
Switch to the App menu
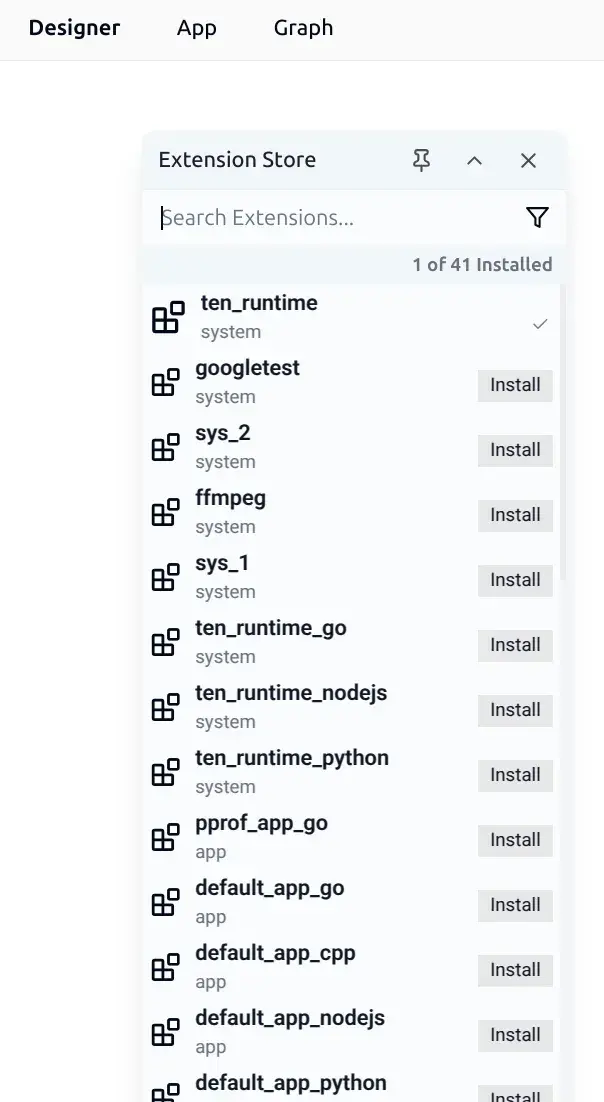(196, 28)
